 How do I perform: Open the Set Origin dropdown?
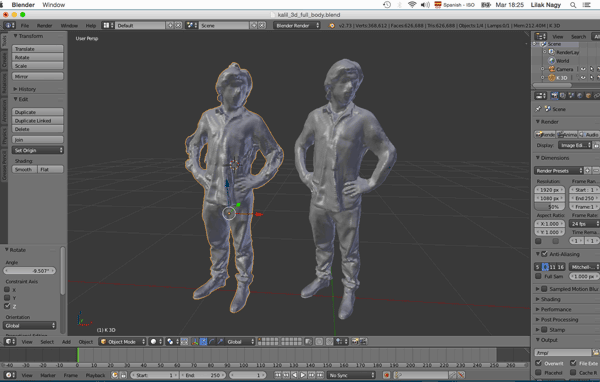tap(38, 150)
